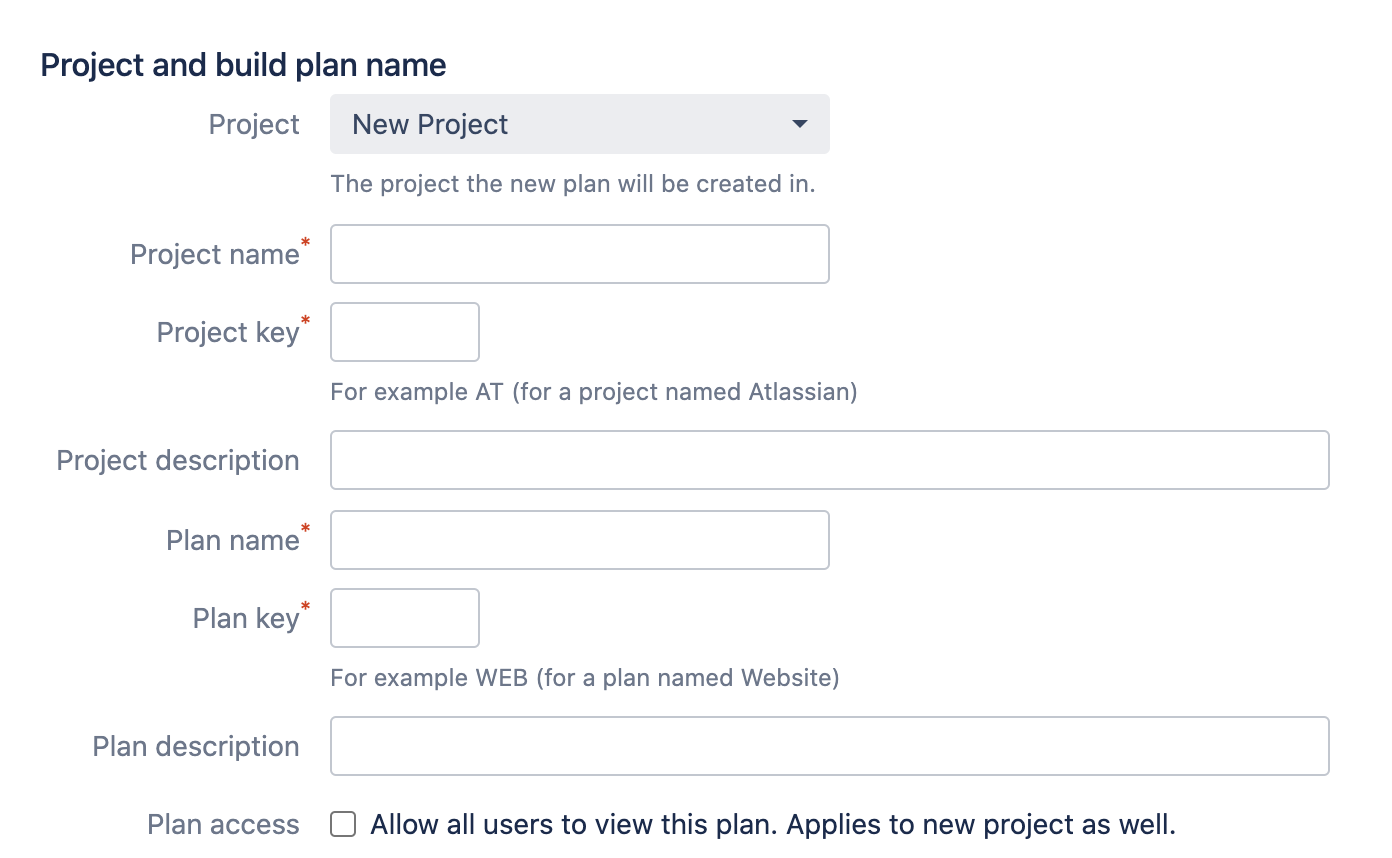The image size is (1392, 858).
Task: Click the caret arrow in the Project dropdown
Action: point(799,125)
